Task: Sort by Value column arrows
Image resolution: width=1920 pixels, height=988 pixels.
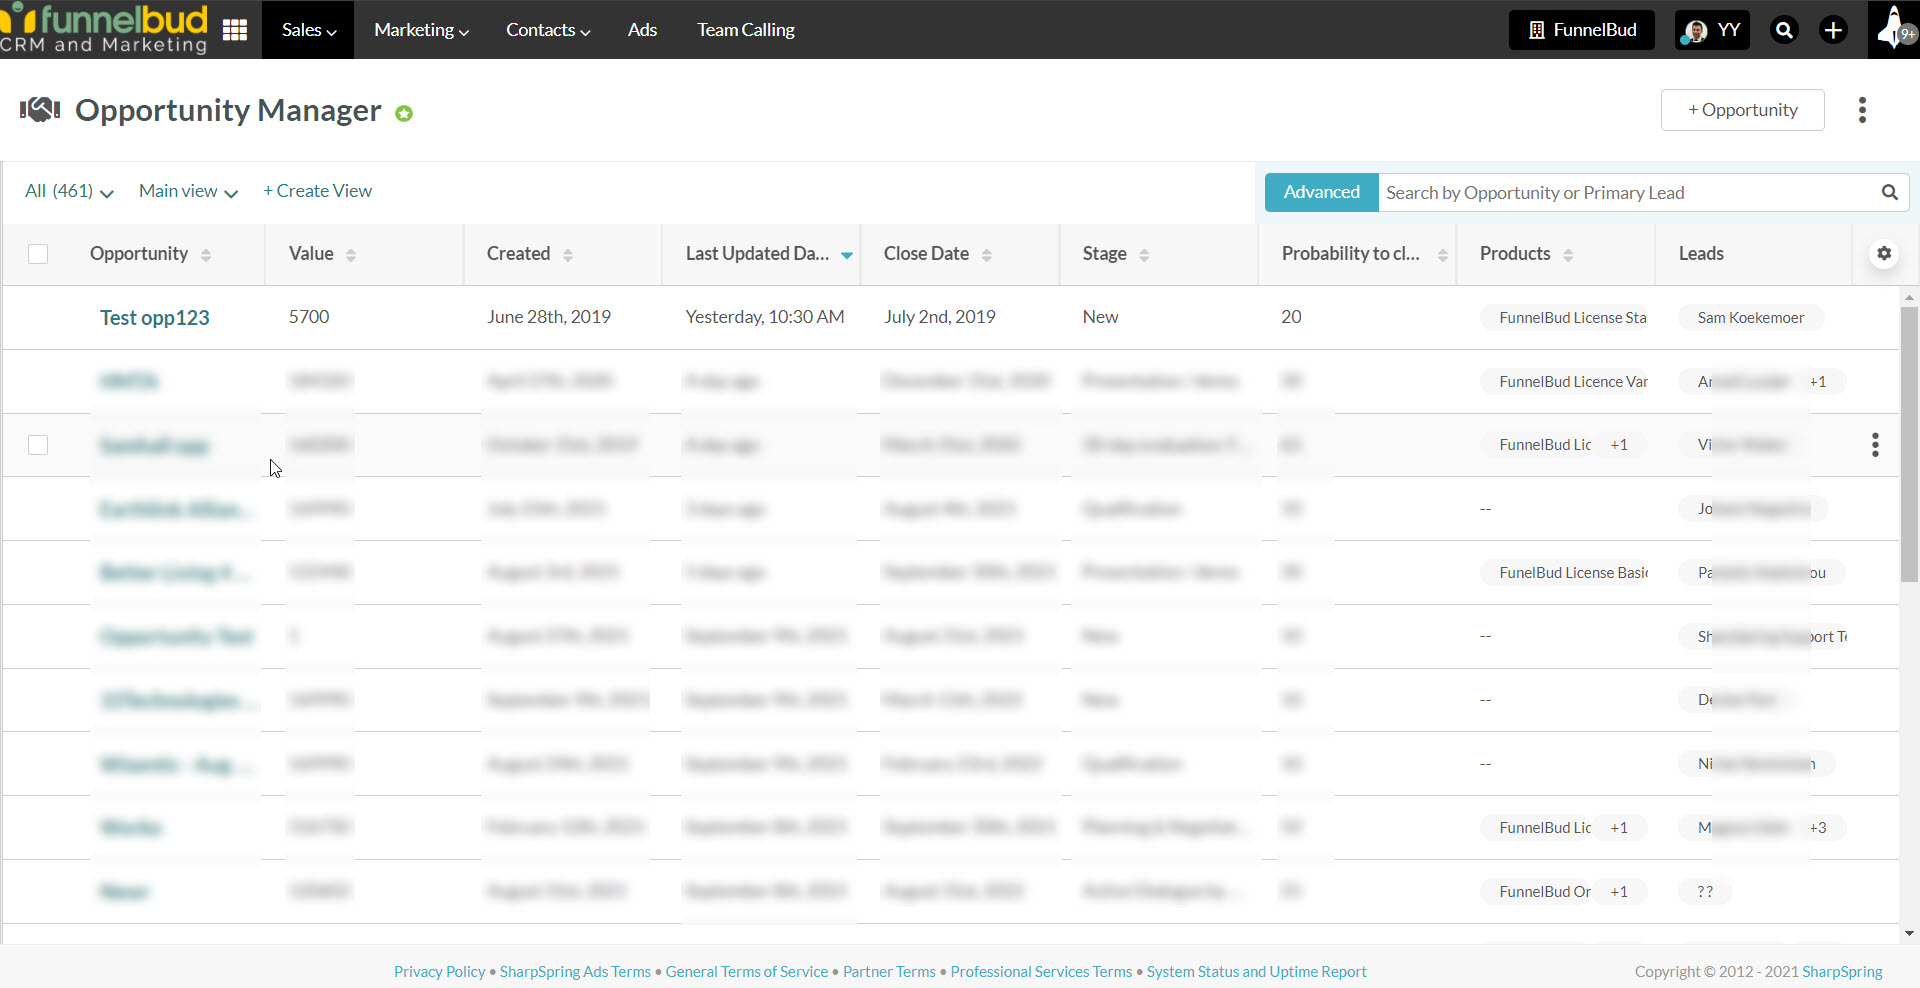Action: click(351, 255)
